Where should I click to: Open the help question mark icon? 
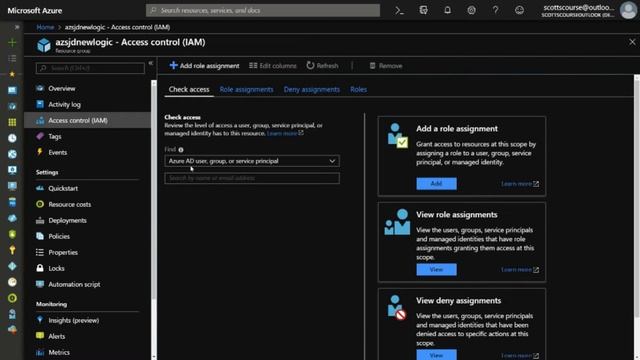click(495, 11)
